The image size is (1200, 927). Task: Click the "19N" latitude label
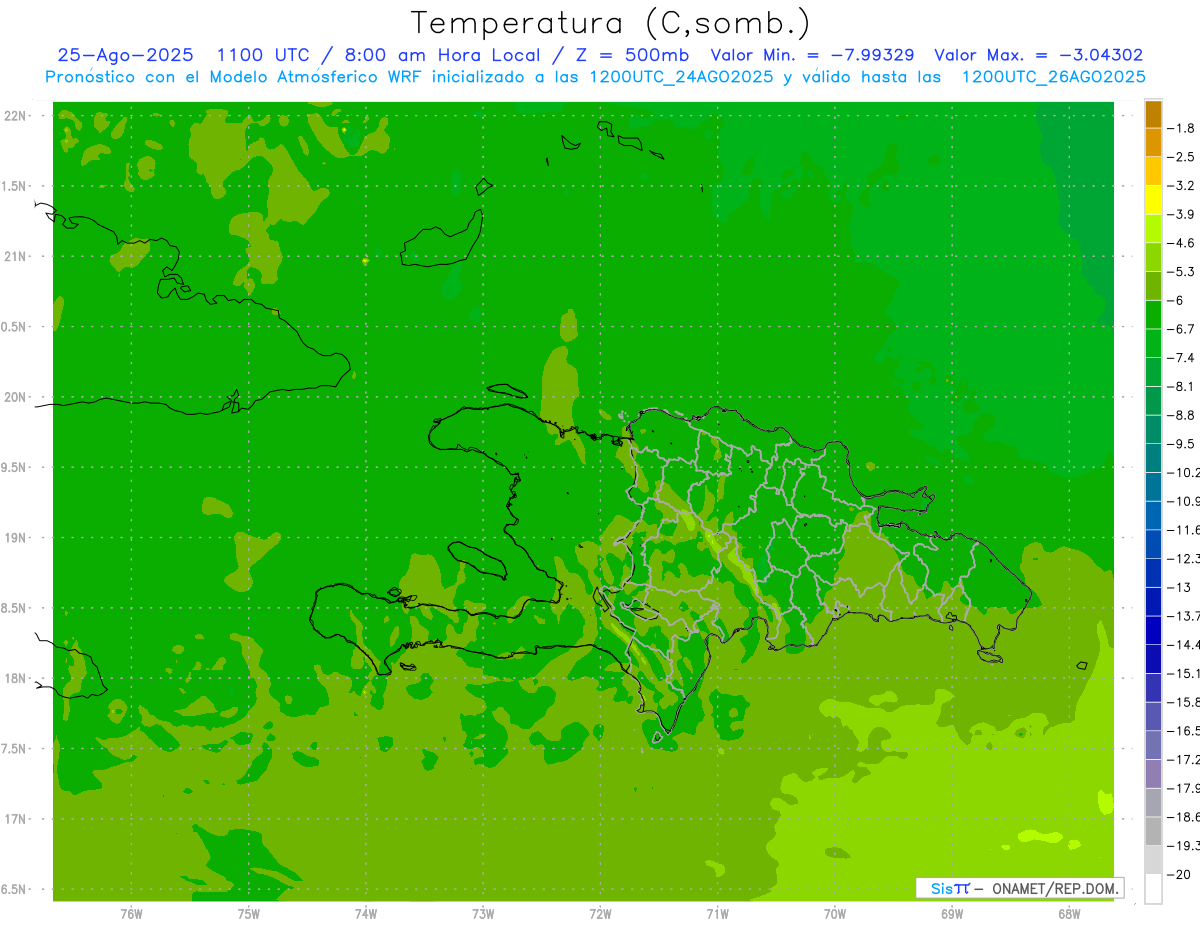click(17, 538)
